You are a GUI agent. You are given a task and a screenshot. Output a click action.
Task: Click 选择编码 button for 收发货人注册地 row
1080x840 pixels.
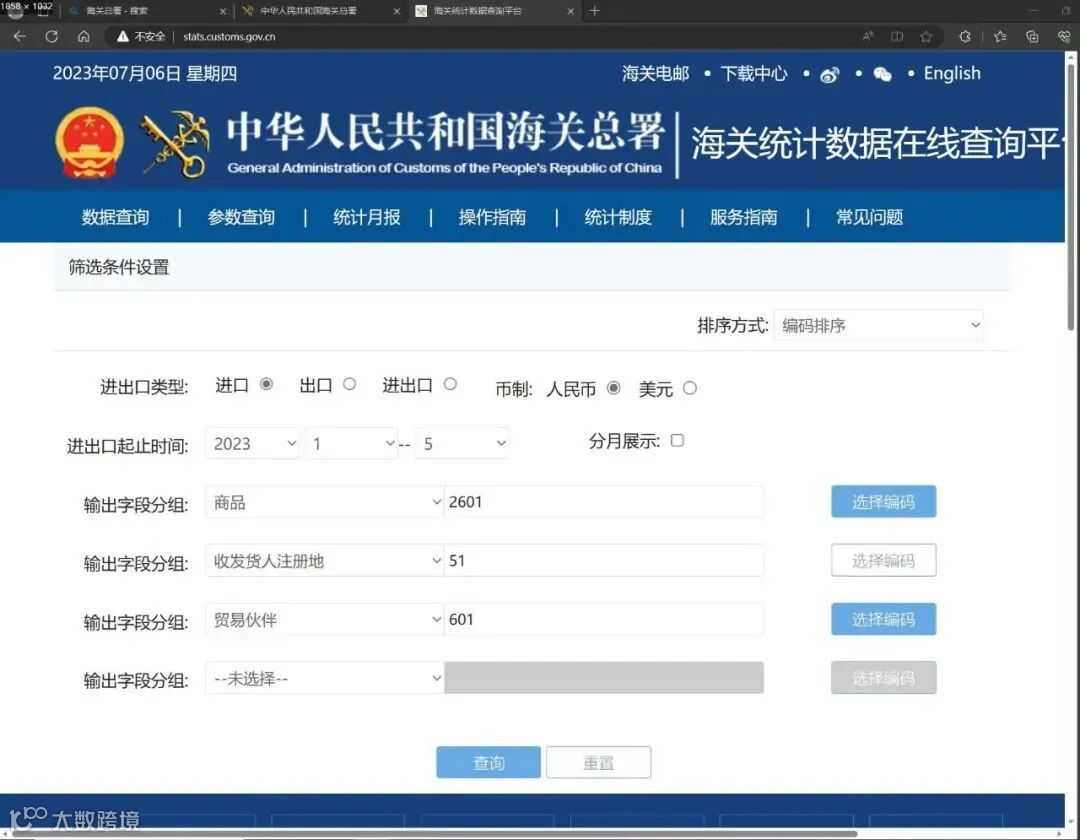click(x=884, y=560)
